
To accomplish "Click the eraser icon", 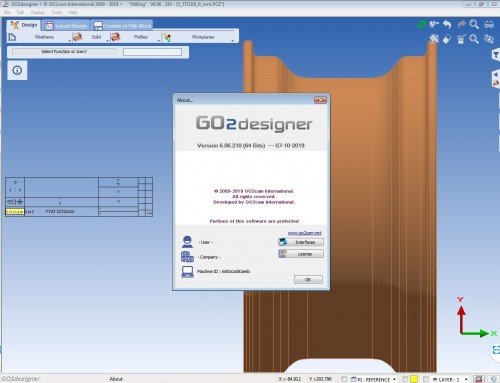I will 447,39.
